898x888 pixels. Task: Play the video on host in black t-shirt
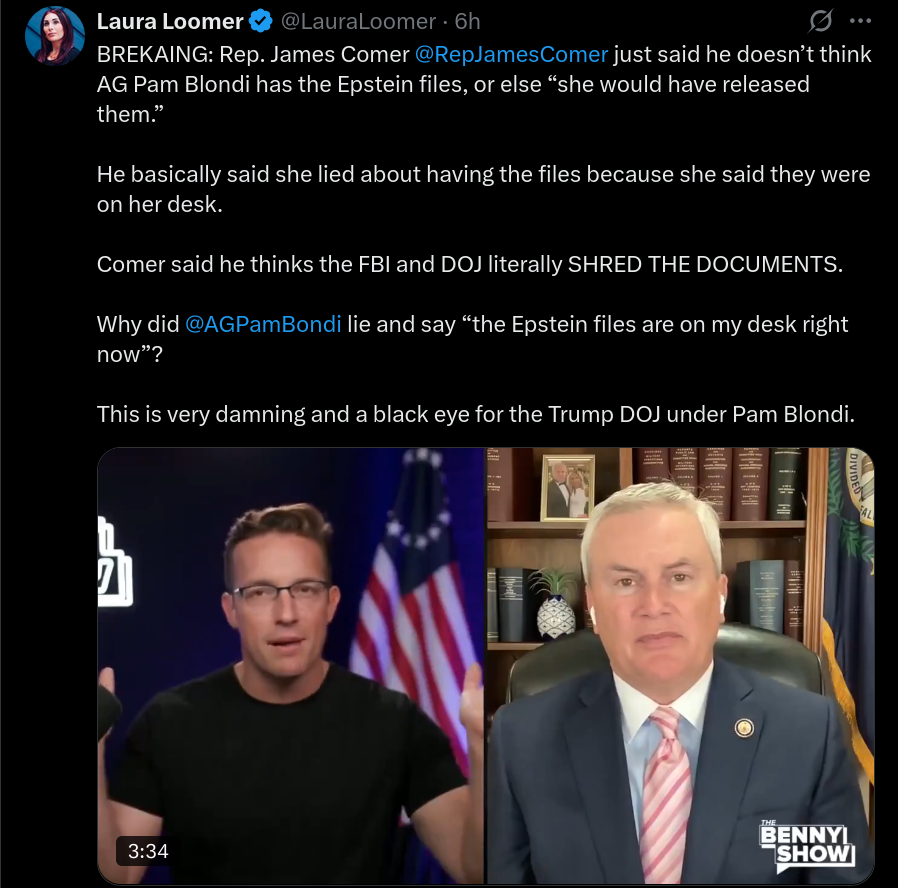pos(291,666)
